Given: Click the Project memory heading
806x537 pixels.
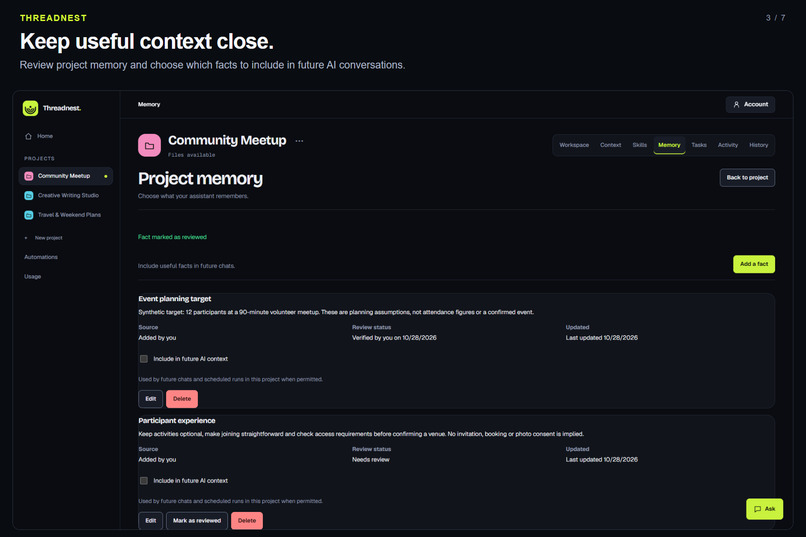Looking at the screenshot, I should click(x=200, y=178).
